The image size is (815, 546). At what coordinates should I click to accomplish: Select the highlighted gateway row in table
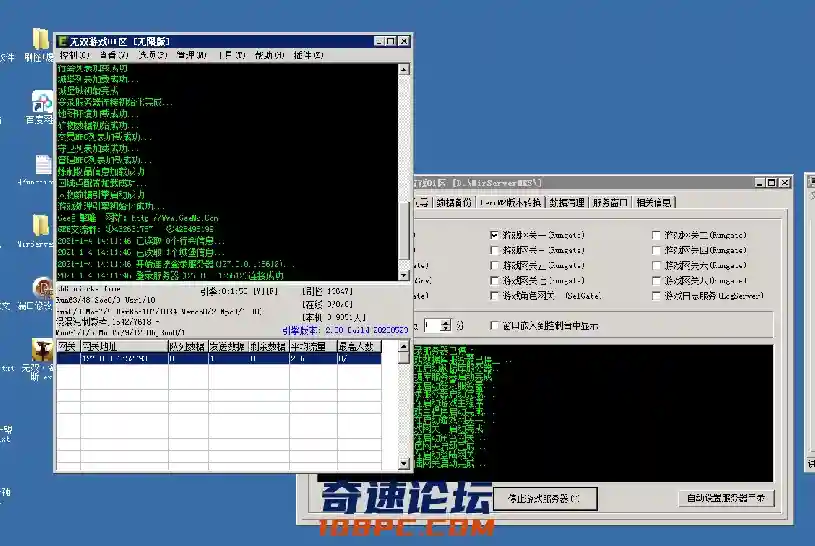coord(219,358)
